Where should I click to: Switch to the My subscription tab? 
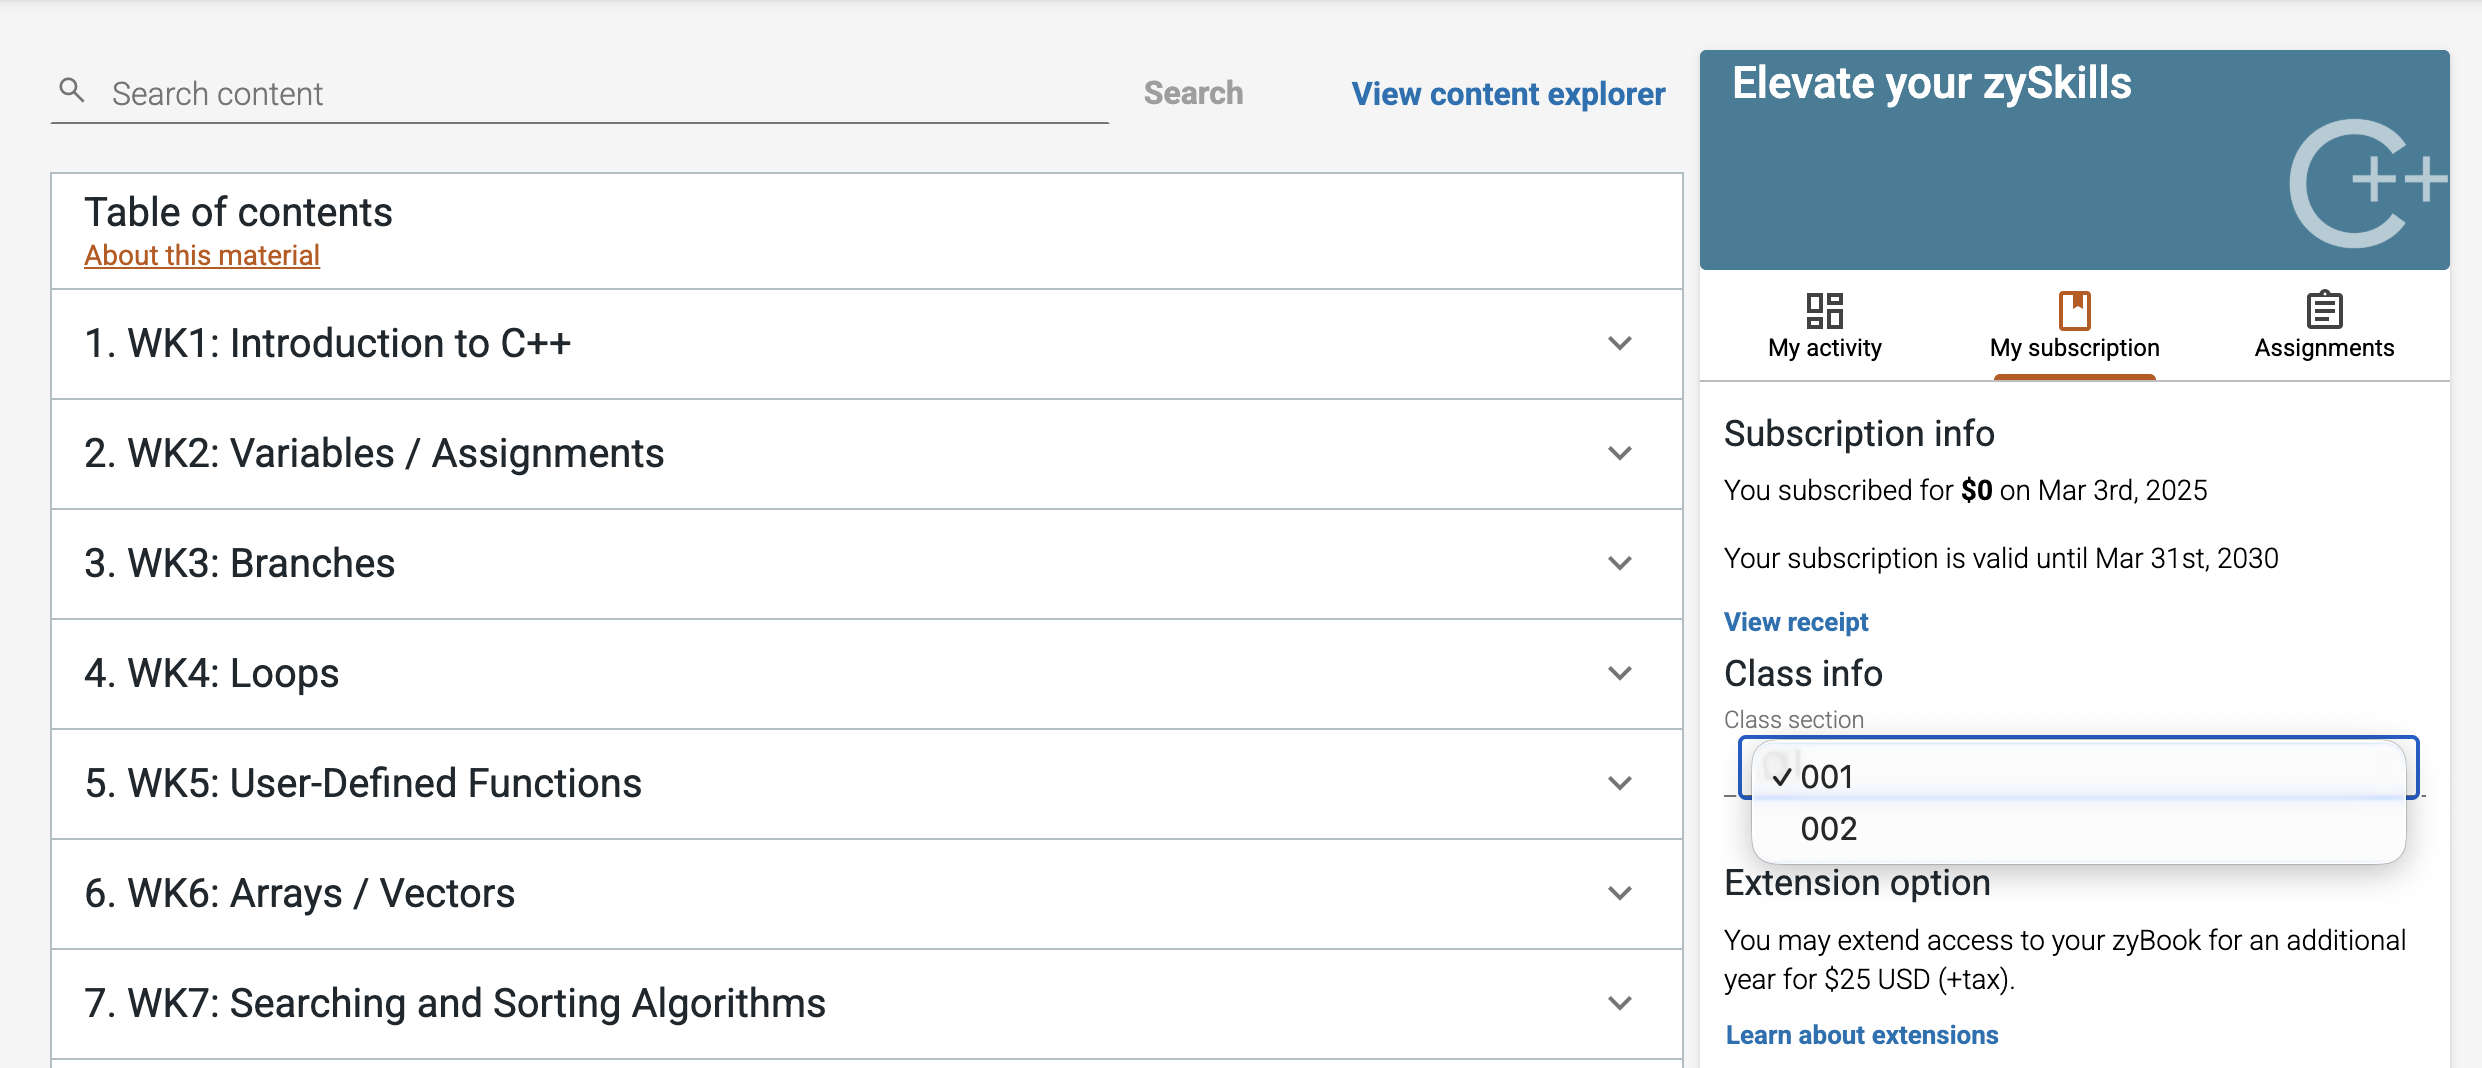click(2074, 327)
